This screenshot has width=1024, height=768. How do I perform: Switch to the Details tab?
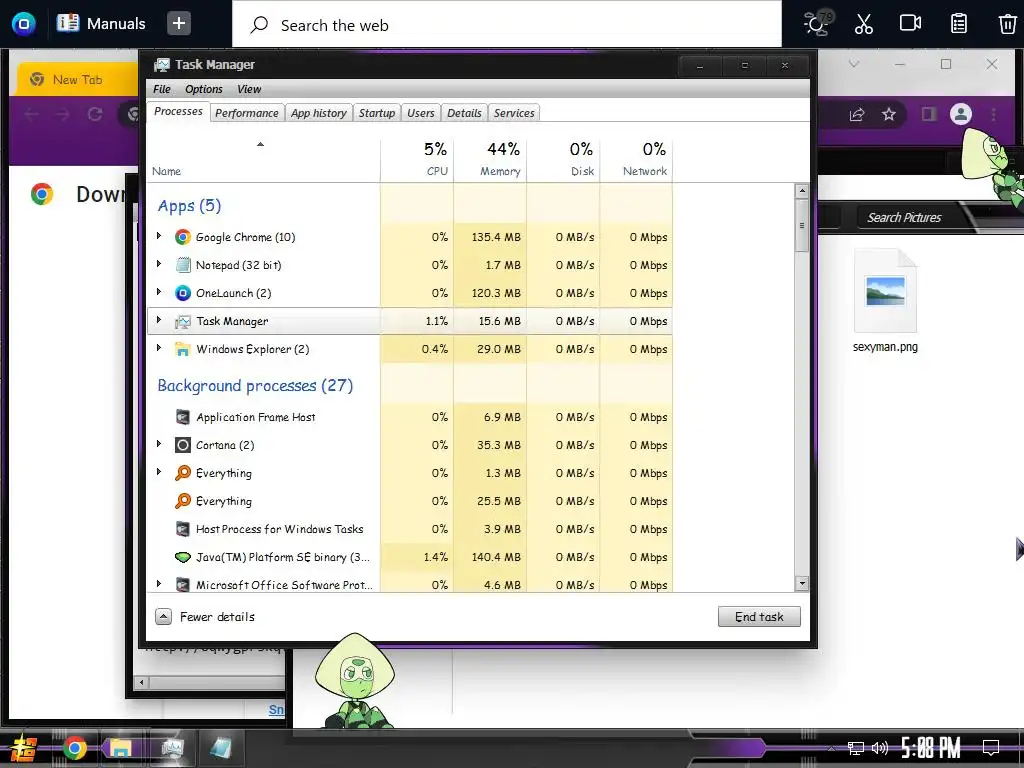click(x=464, y=113)
